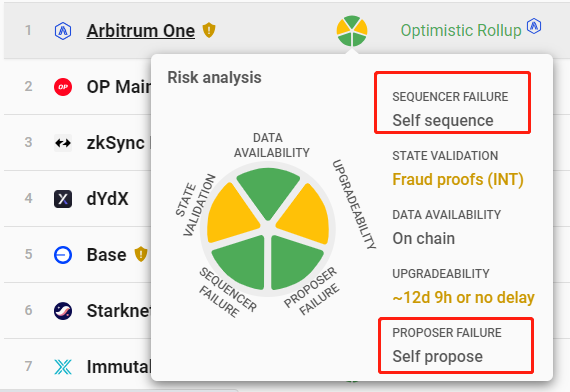Screen dimensions: 570x392
Task: Click the Starknet logo icon
Action: (63, 311)
